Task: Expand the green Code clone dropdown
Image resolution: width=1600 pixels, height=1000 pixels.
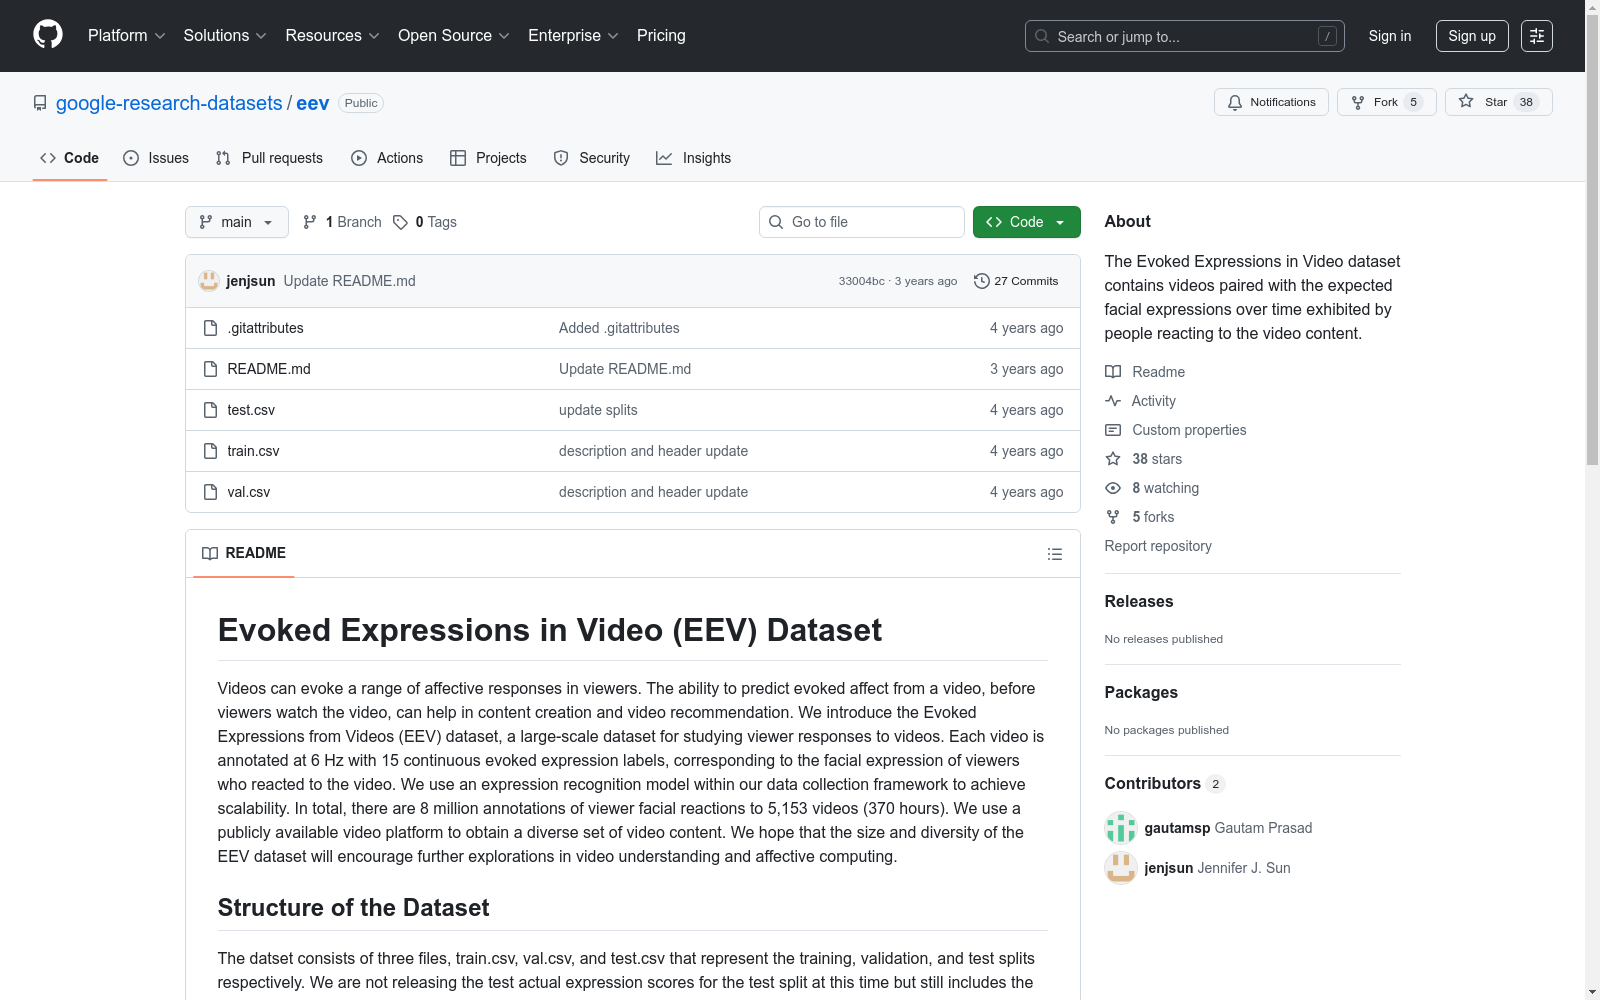Action: point(1027,222)
